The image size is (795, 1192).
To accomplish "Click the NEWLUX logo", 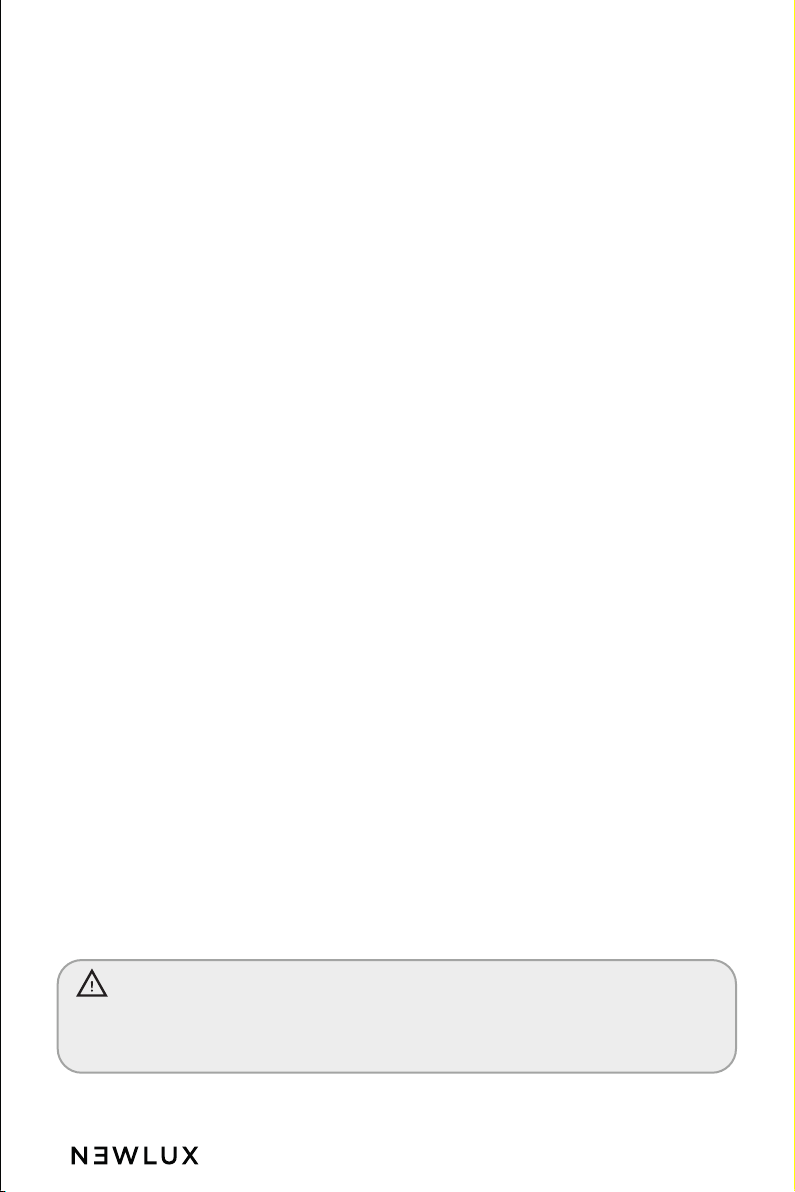I will click(x=135, y=1156).
